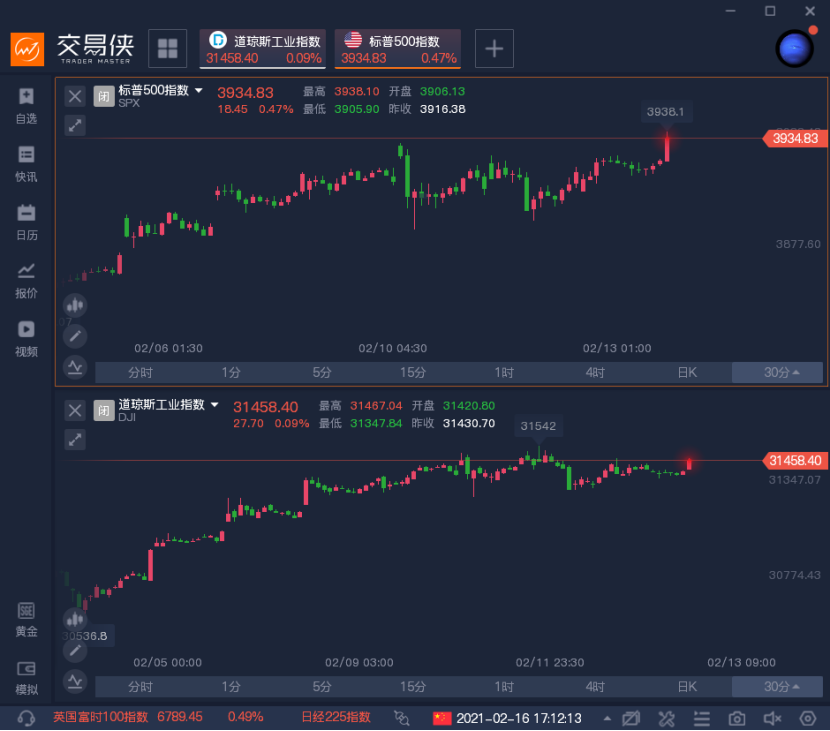This screenshot has height=731, width=830.
Task: Open the grid layout view button
Action: click(x=167, y=49)
